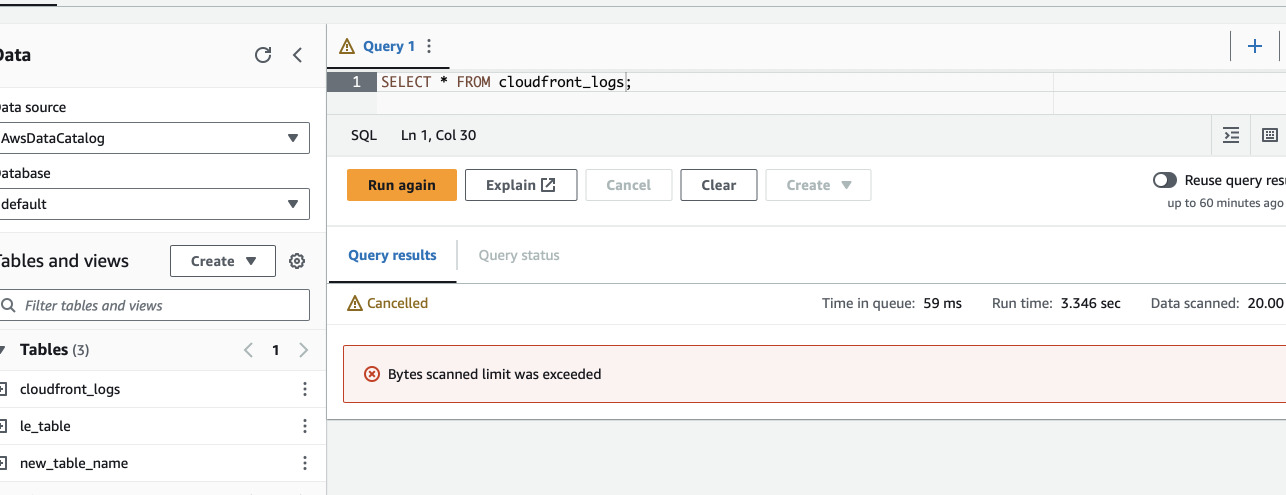
Task: Open the Database dropdown
Action: (154, 204)
